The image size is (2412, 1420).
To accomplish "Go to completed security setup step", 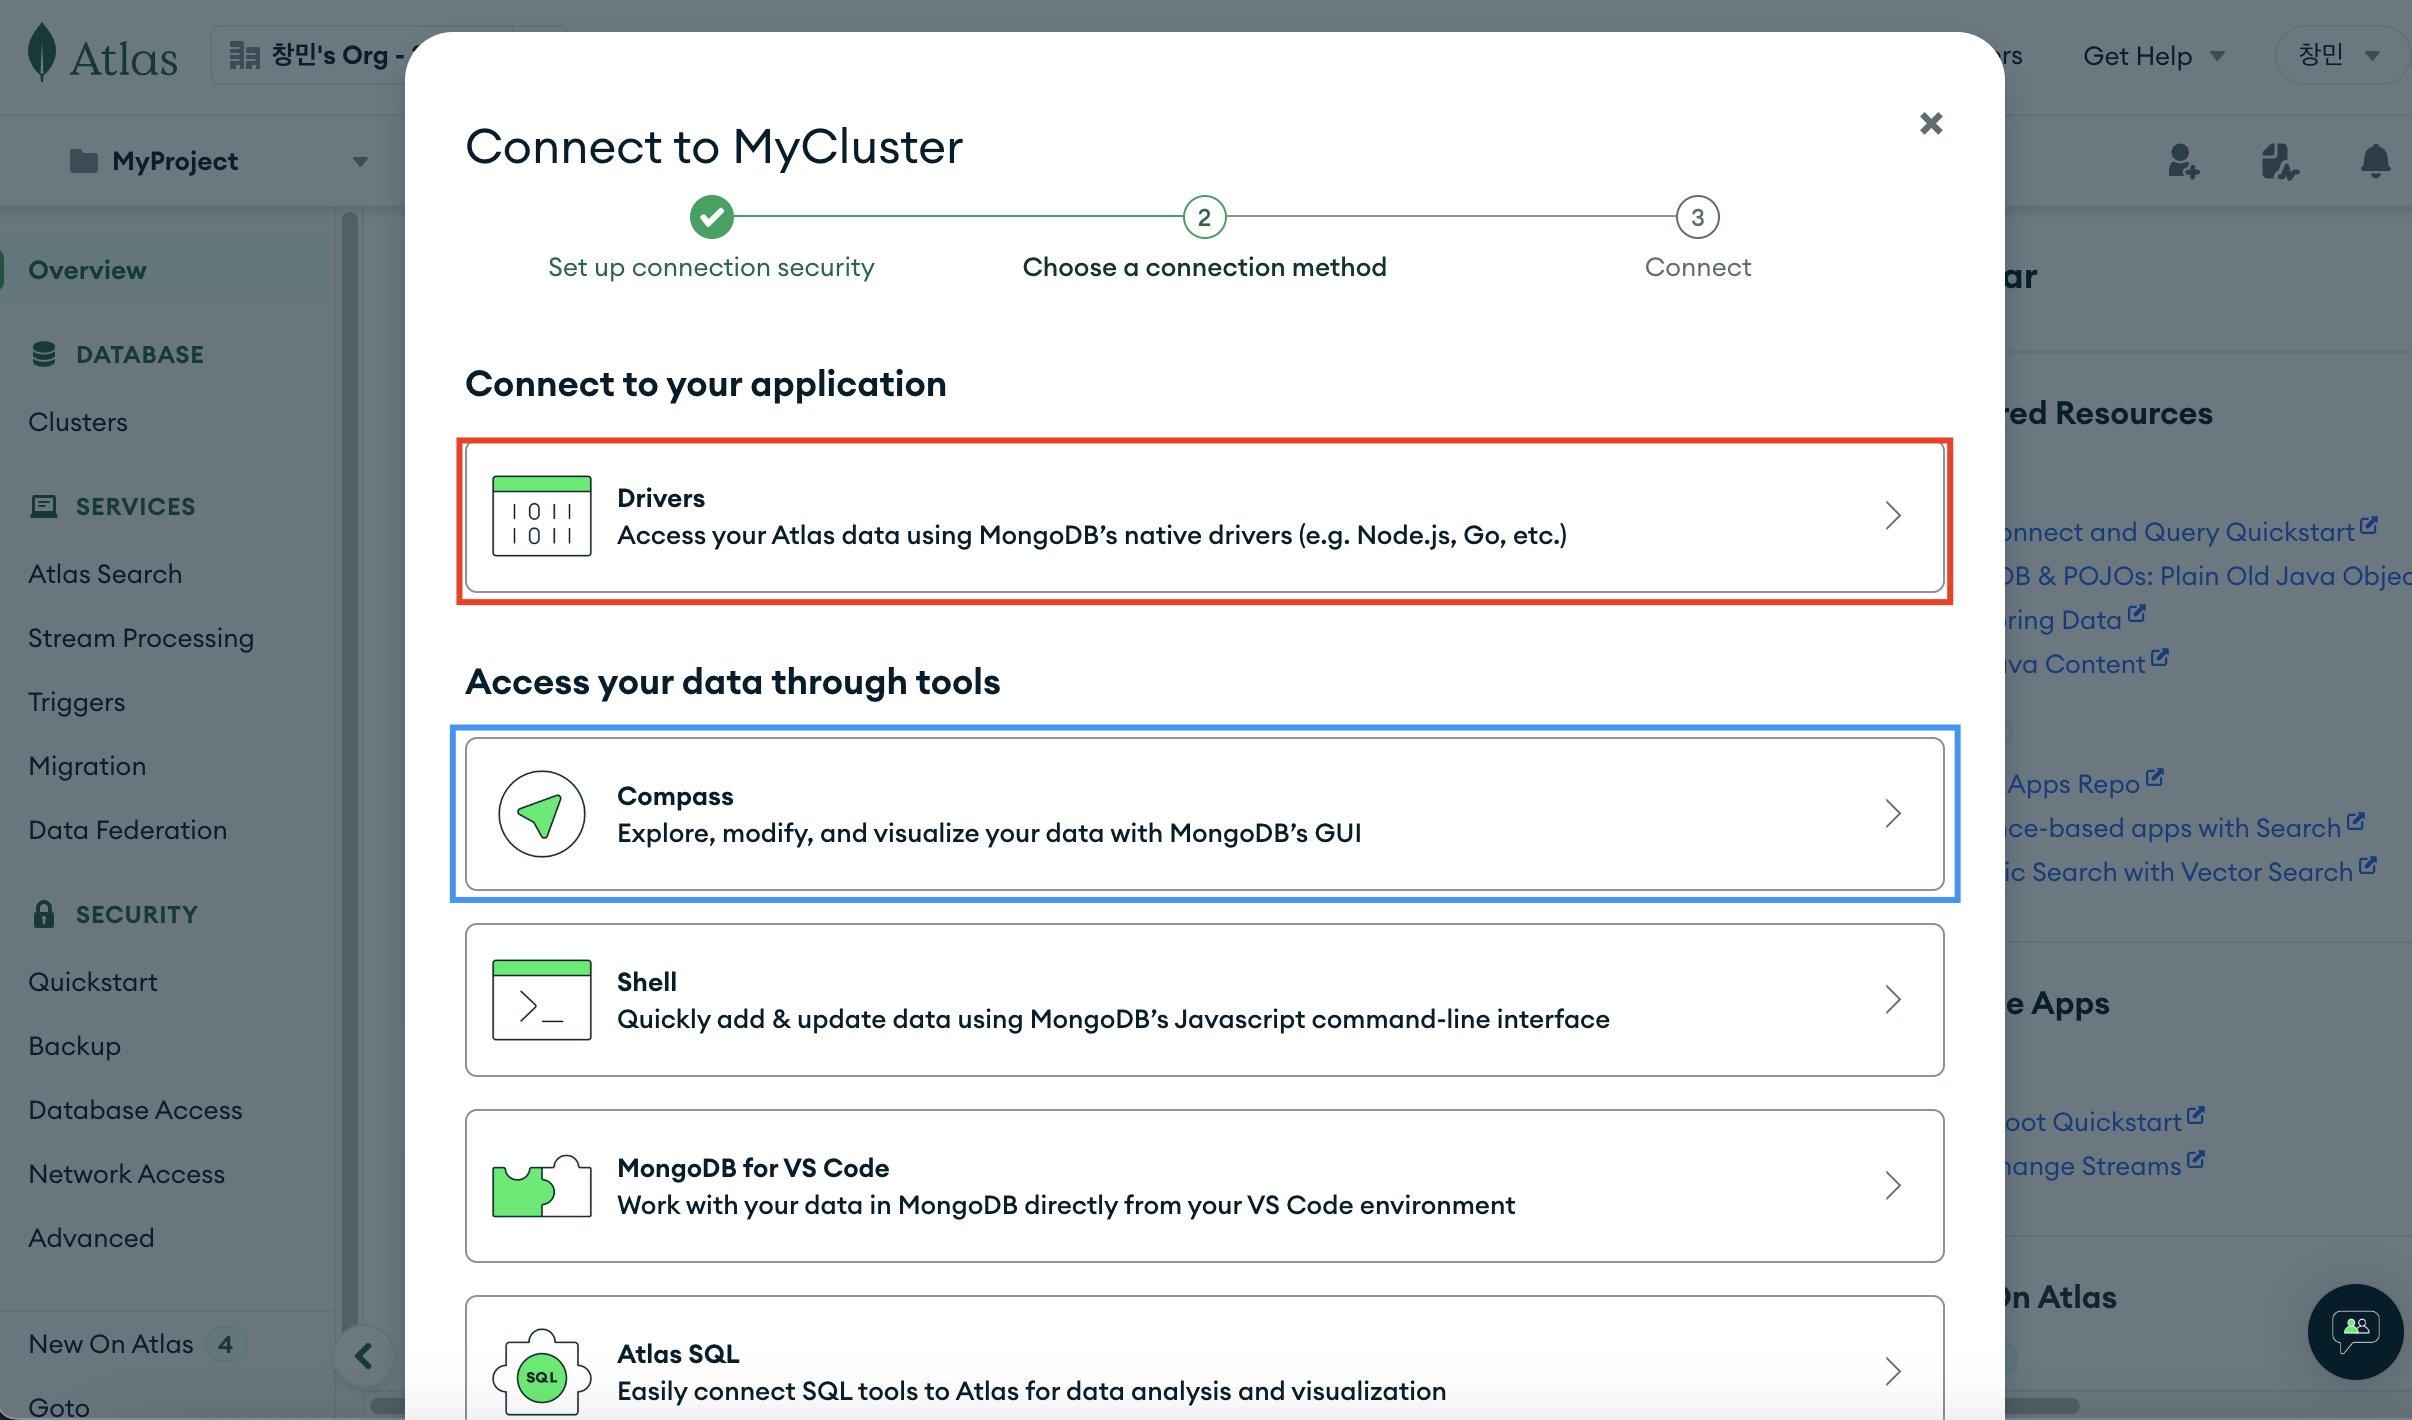I will 711,217.
